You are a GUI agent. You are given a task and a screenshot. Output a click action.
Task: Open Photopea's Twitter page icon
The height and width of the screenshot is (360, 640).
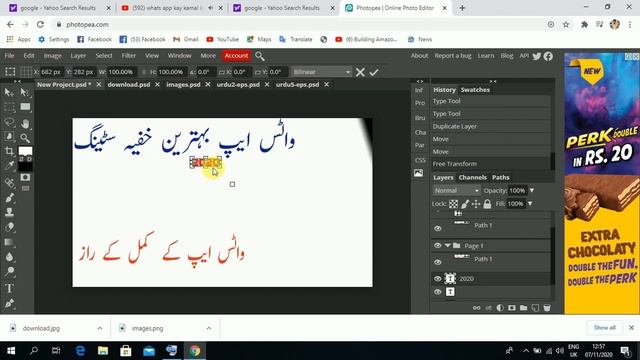pyautogui.click(x=537, y=56)
